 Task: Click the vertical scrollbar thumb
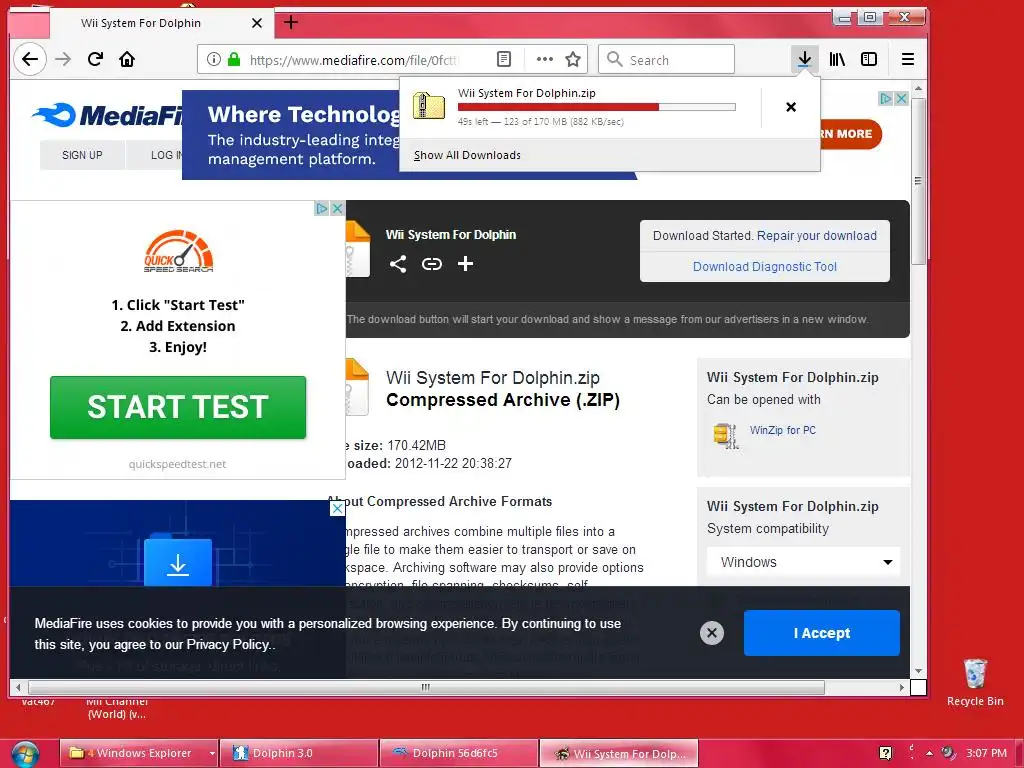point(918,181)
